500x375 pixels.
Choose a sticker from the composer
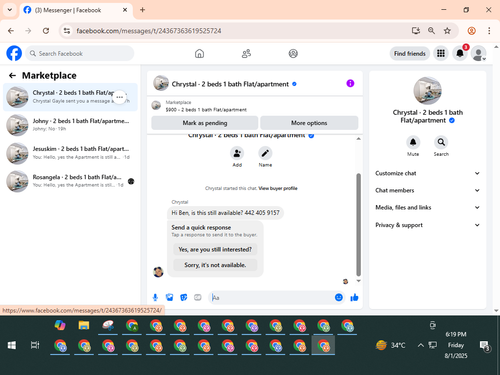184,297
